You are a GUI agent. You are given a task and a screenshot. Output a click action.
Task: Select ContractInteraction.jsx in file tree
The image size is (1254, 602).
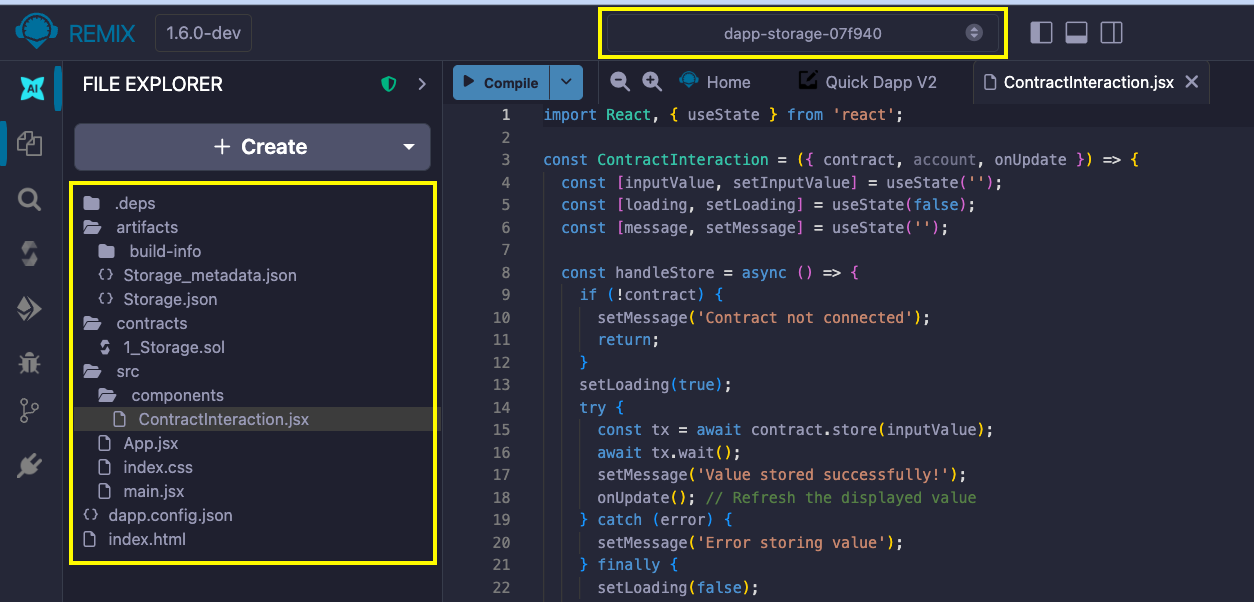(x=210, y=419)
